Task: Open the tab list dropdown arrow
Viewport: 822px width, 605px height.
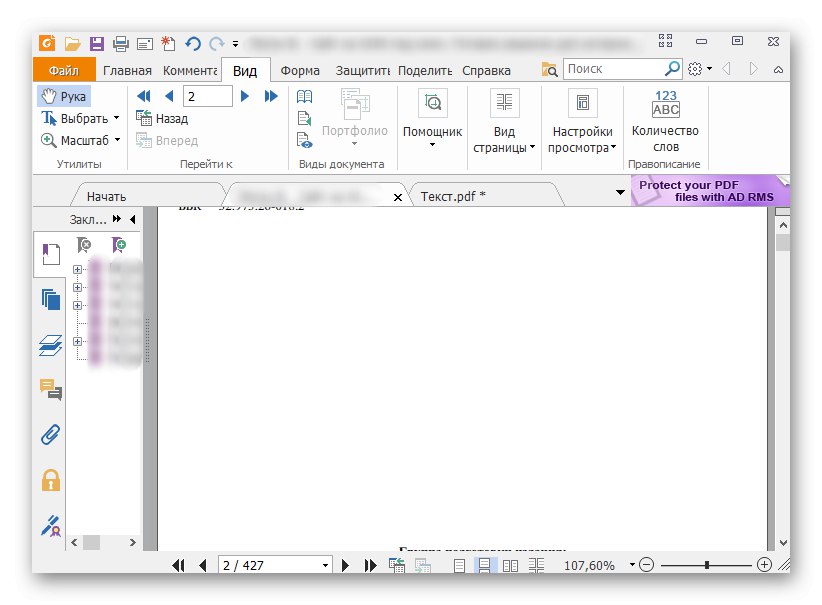Action: (620, 192)
